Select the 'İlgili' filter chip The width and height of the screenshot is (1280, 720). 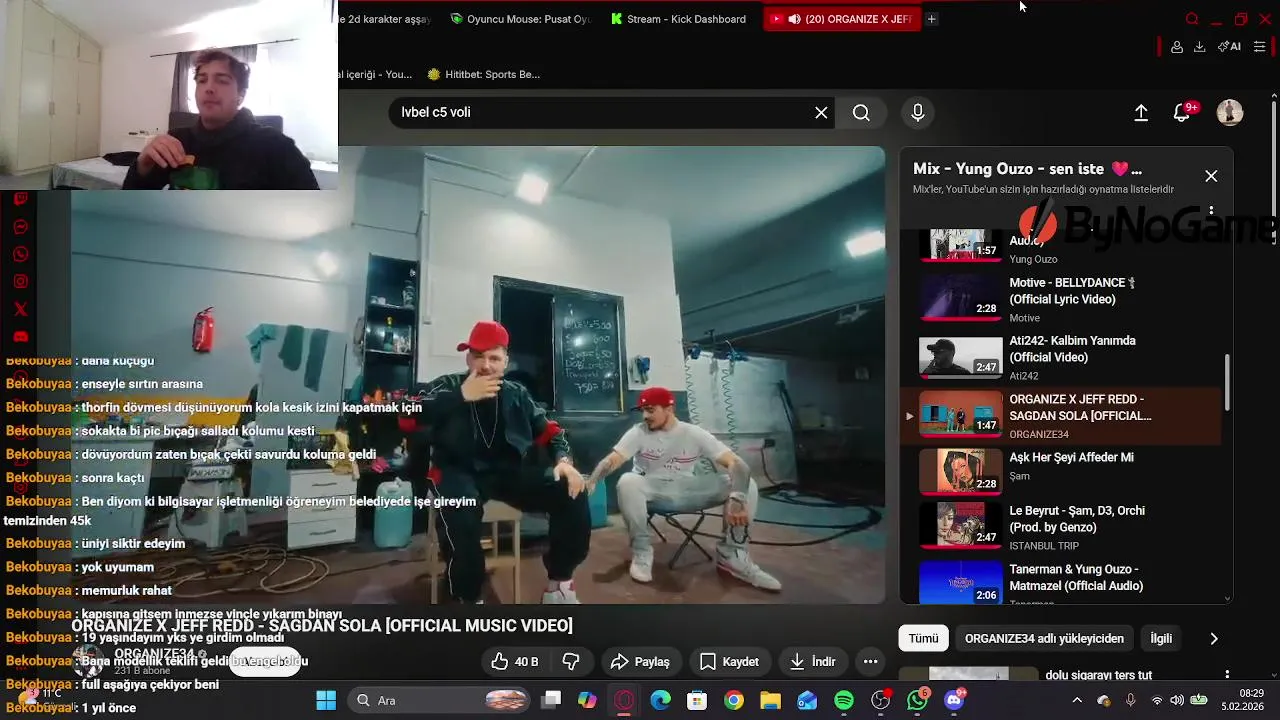1161,638
